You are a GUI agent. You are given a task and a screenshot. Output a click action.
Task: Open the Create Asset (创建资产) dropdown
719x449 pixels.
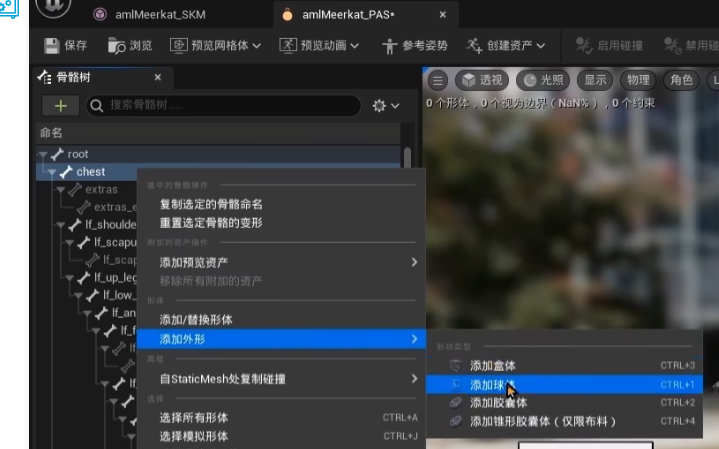pos(506,45)
